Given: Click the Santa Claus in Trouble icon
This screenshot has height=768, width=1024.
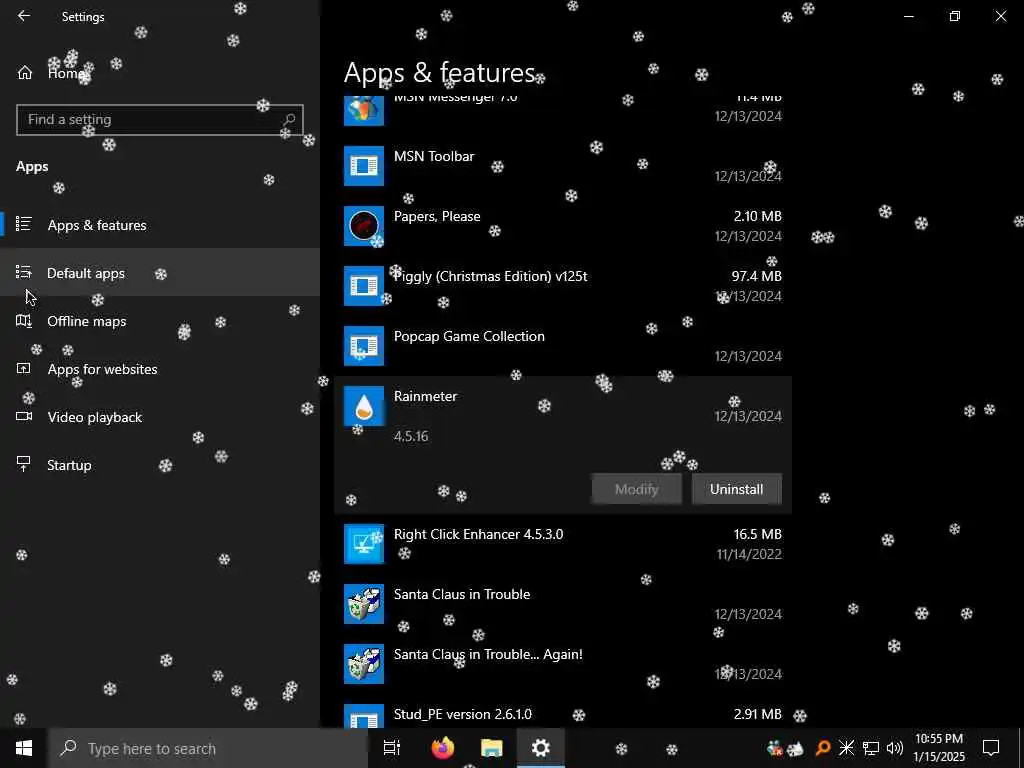Looking at the screenshot, I should pos(364,604).
